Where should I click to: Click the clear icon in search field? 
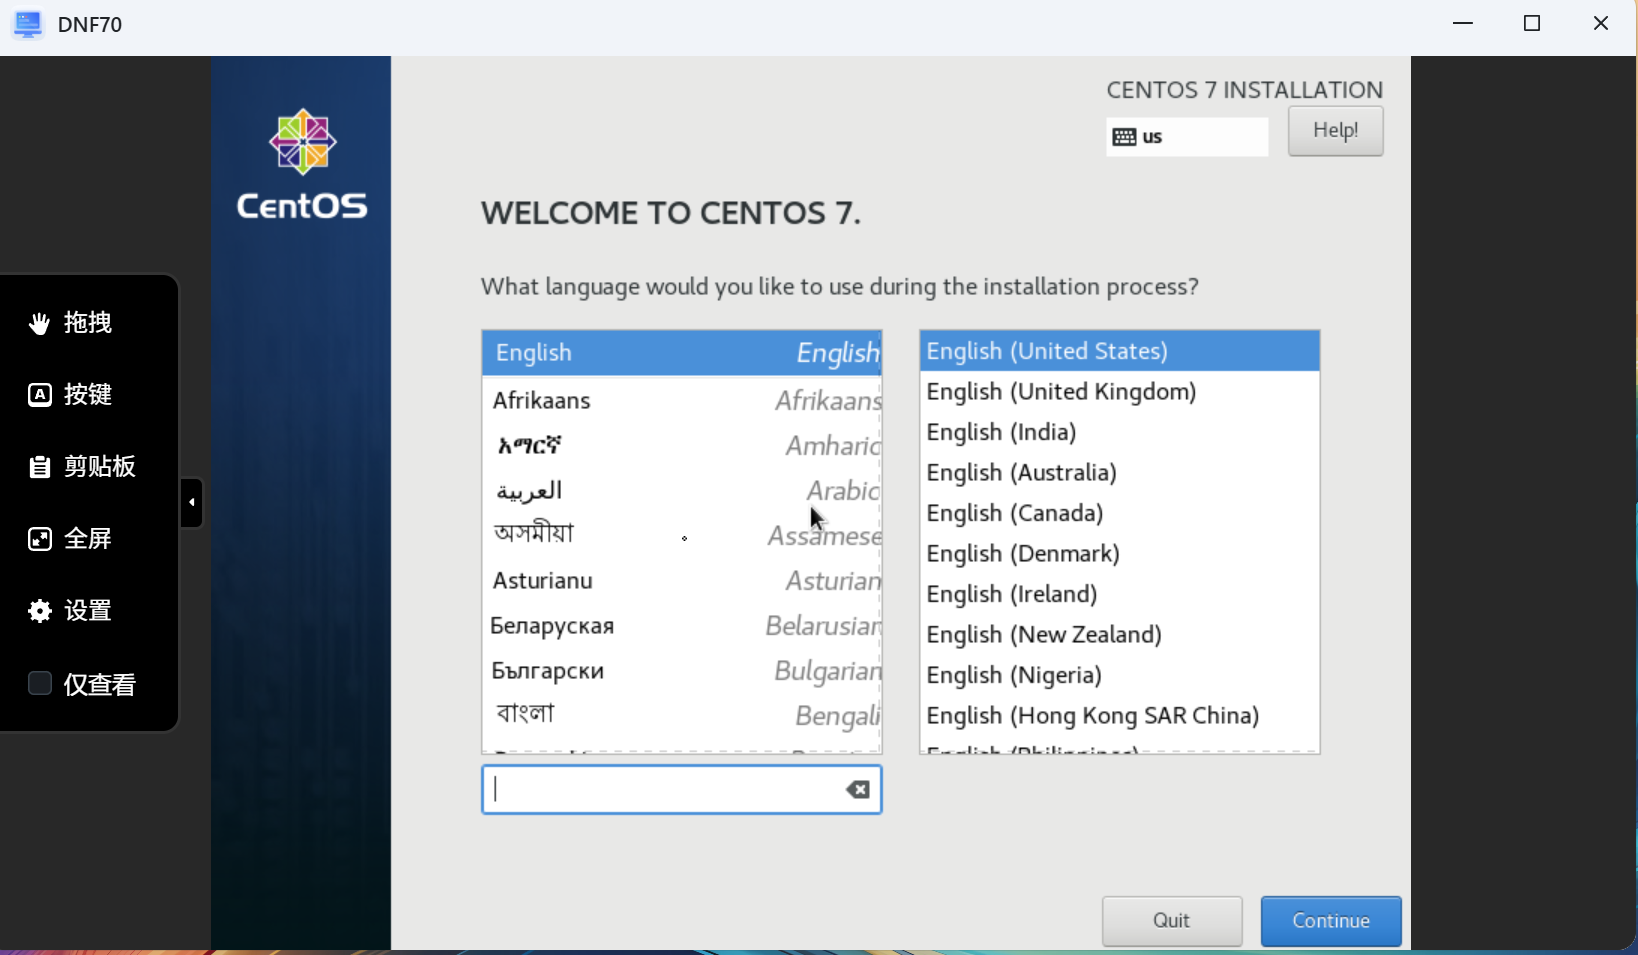pyautogui.click(x=857, y=790)
